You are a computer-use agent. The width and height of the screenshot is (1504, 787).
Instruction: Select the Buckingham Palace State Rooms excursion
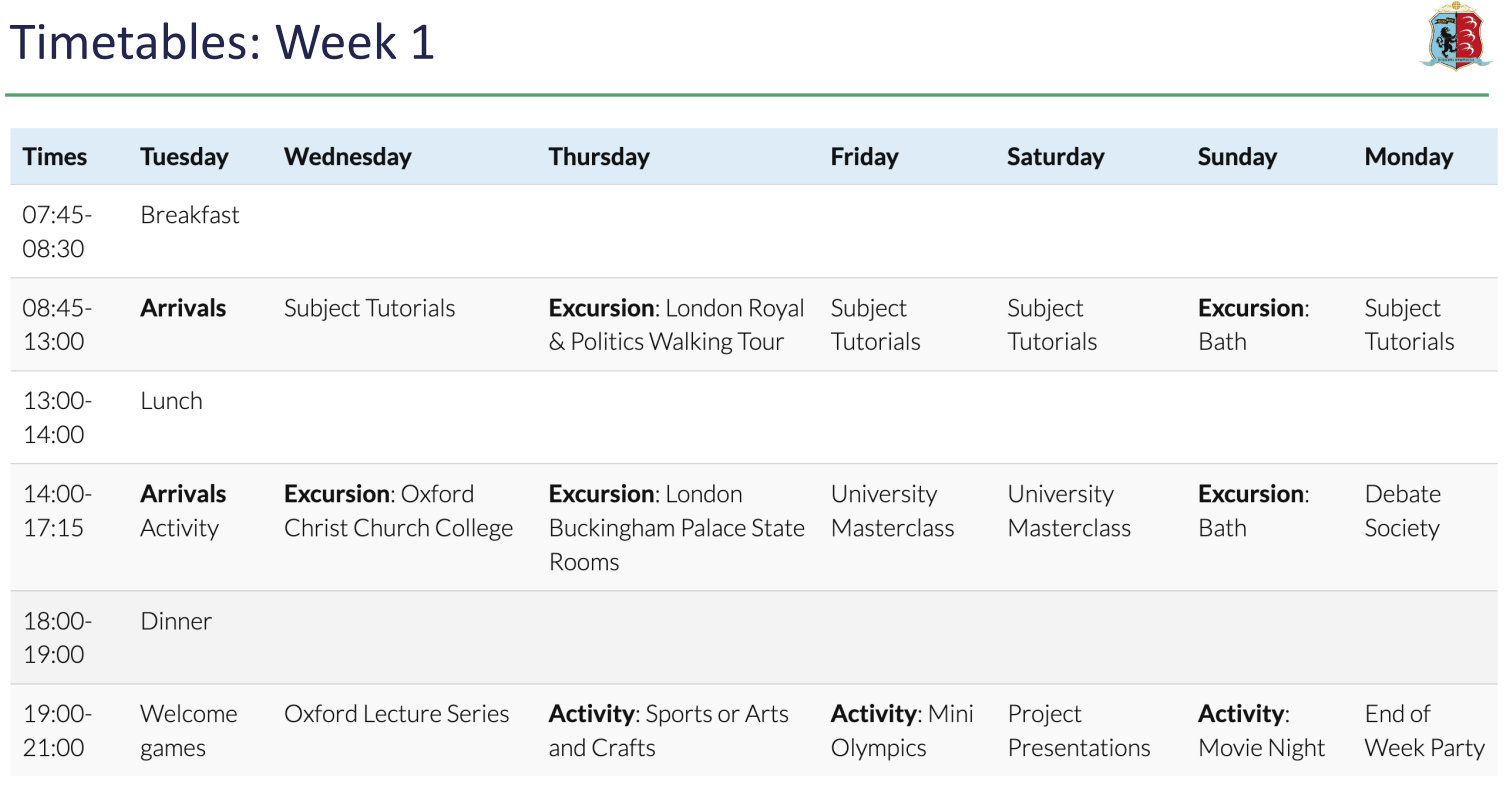[x=677, y=528]
